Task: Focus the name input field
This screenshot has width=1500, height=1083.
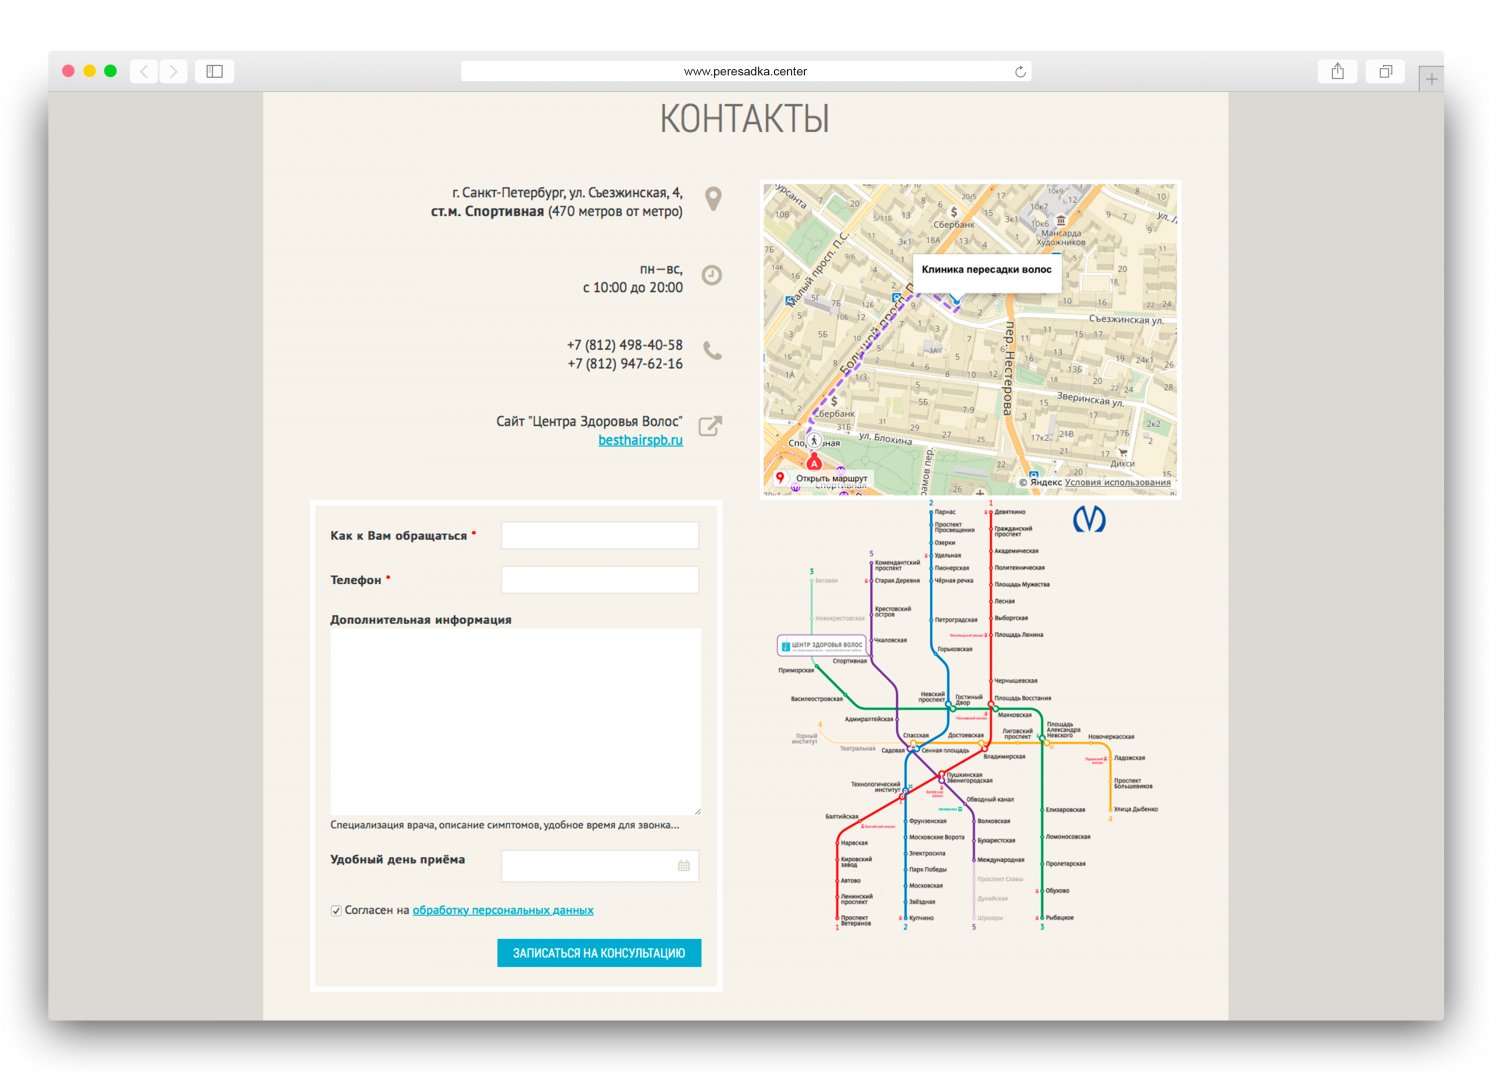Action: coord(600,536)
